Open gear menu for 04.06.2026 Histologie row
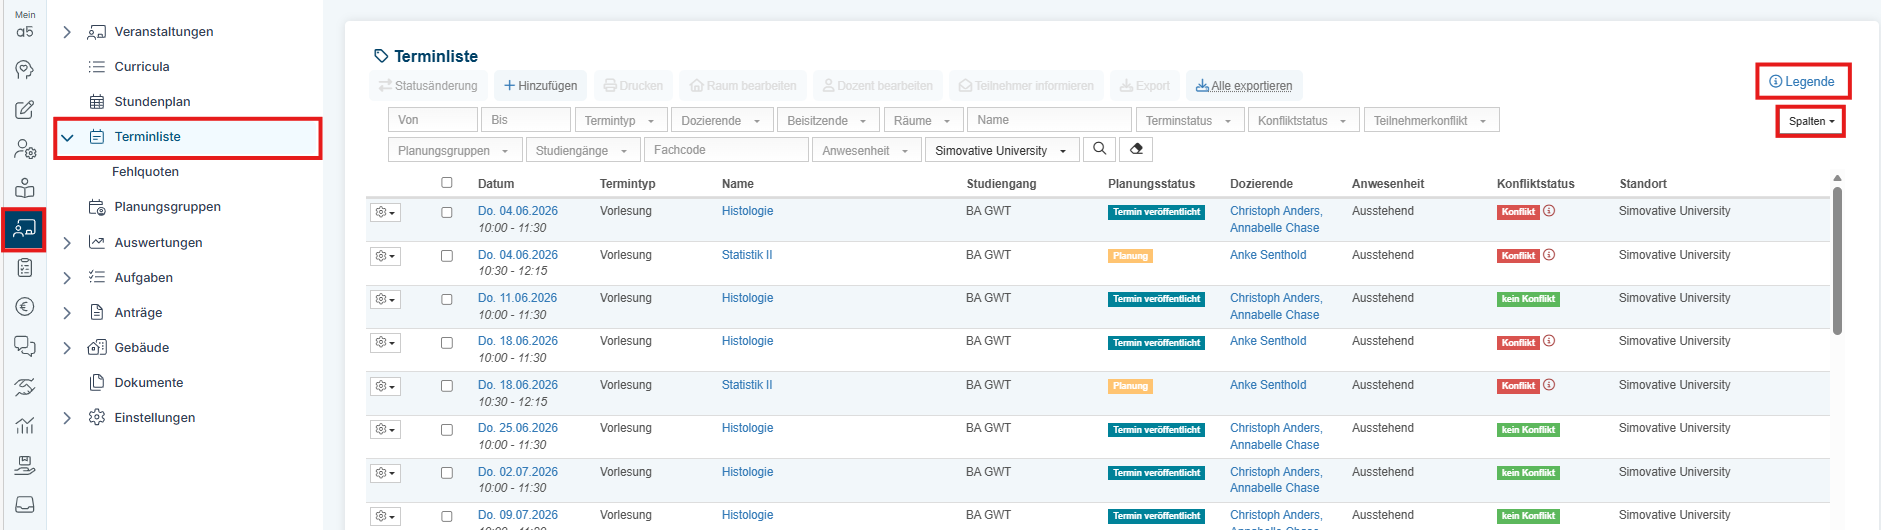Viewport: 1881px width, 530px height. (385, 213)
